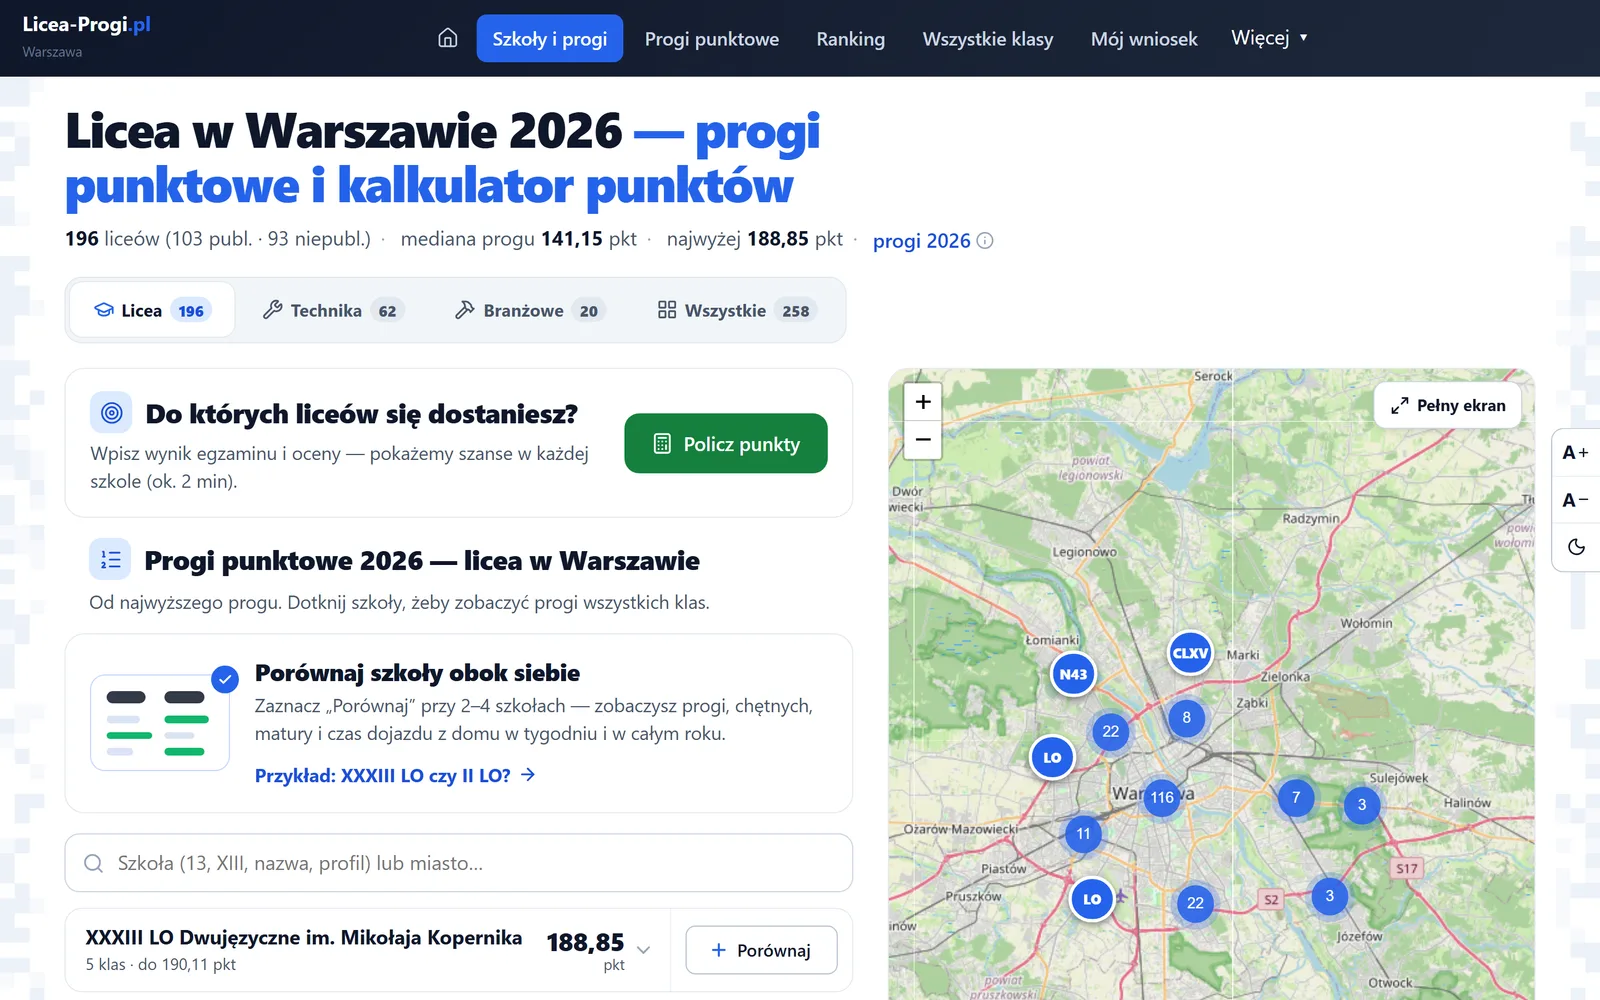Open the 3 cluster near Sulejówek

coord(1362,804)
